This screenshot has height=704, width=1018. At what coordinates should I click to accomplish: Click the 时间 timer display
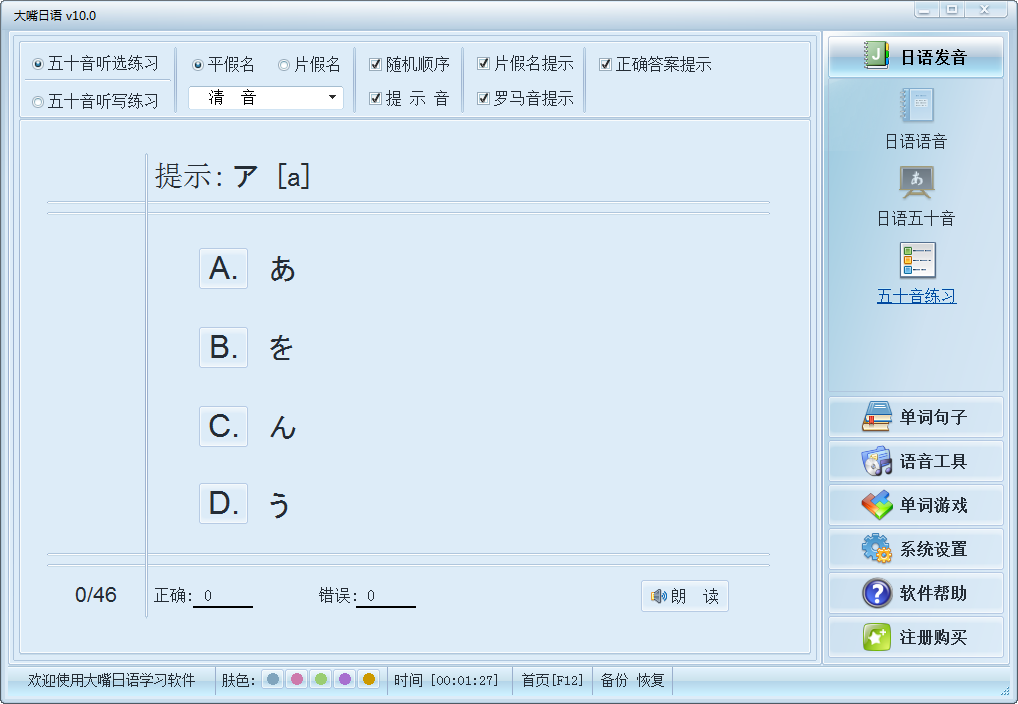pos(446,680)
